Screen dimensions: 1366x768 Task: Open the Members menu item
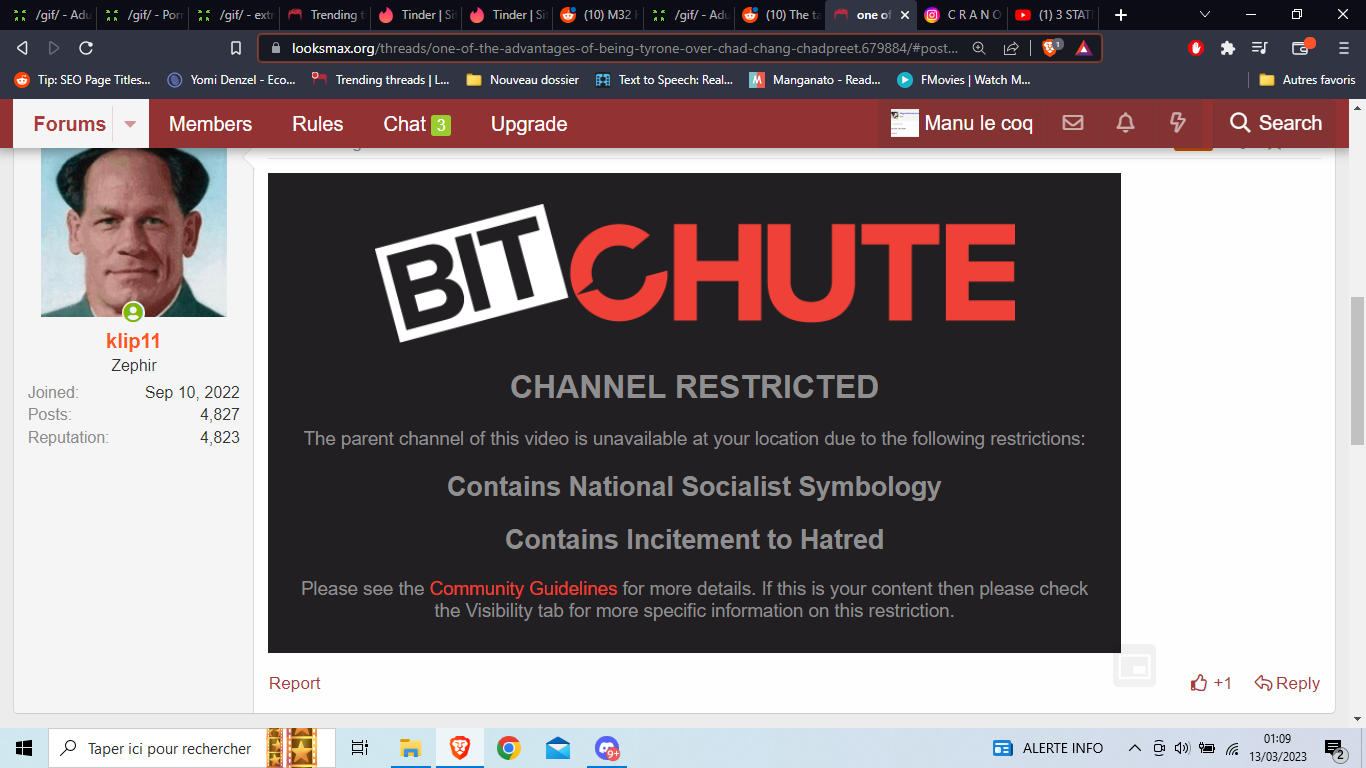click(x=210, y=124)
